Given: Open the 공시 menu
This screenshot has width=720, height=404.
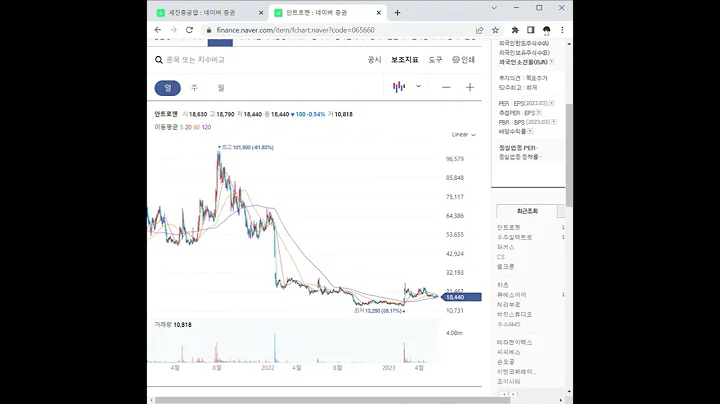Looking at the screenshot, I should [x=375, y=60].
